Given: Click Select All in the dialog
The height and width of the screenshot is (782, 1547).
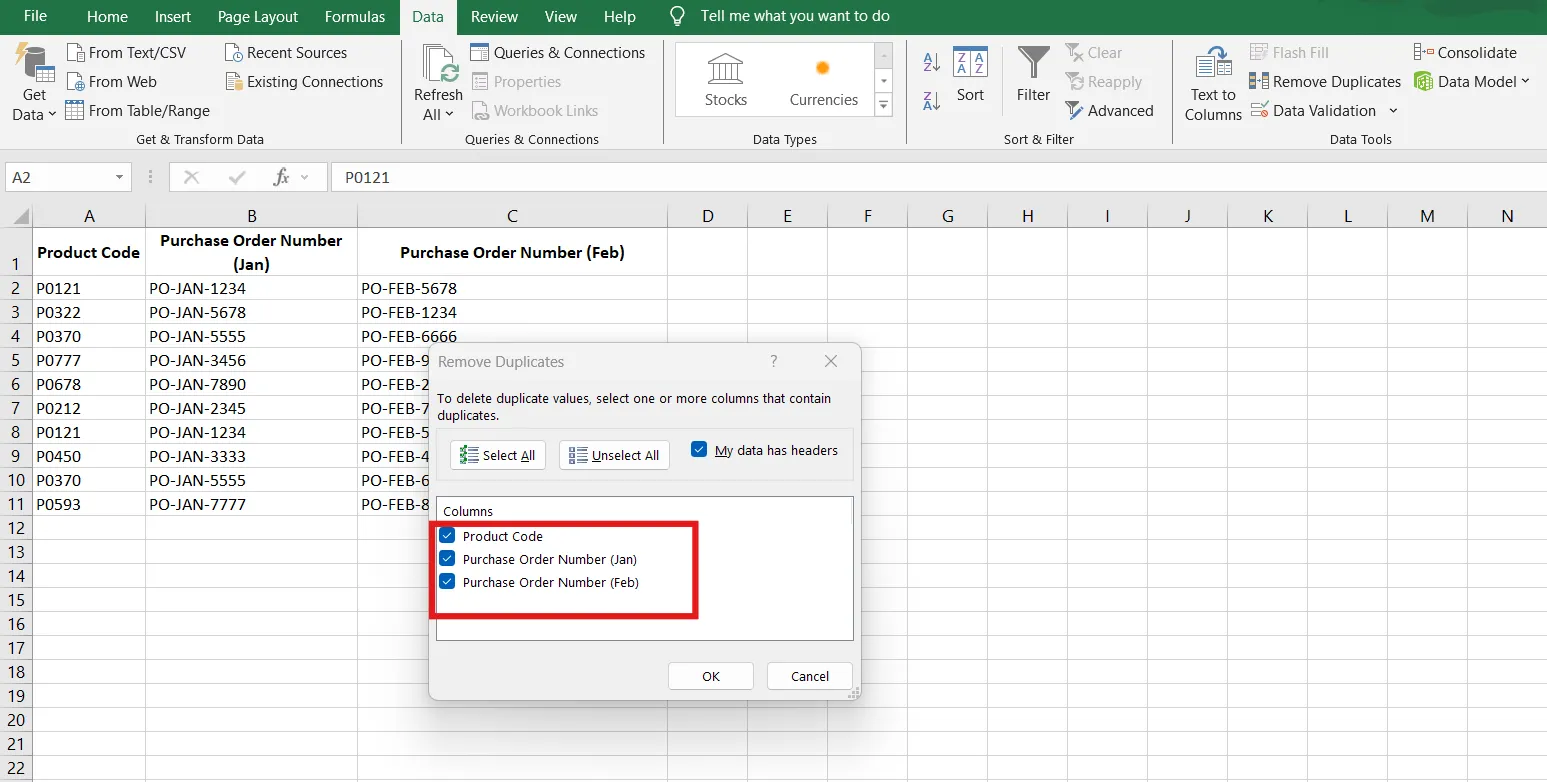Looking at the screenshot, I should tap(497, 455).
